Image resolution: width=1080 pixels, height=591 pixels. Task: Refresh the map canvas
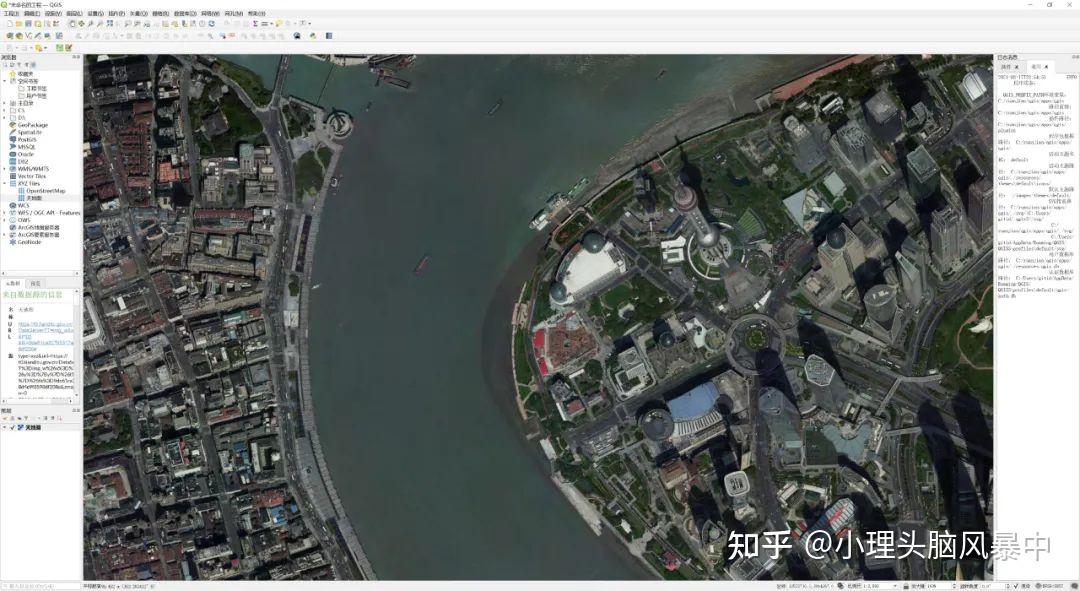(210, 23)
